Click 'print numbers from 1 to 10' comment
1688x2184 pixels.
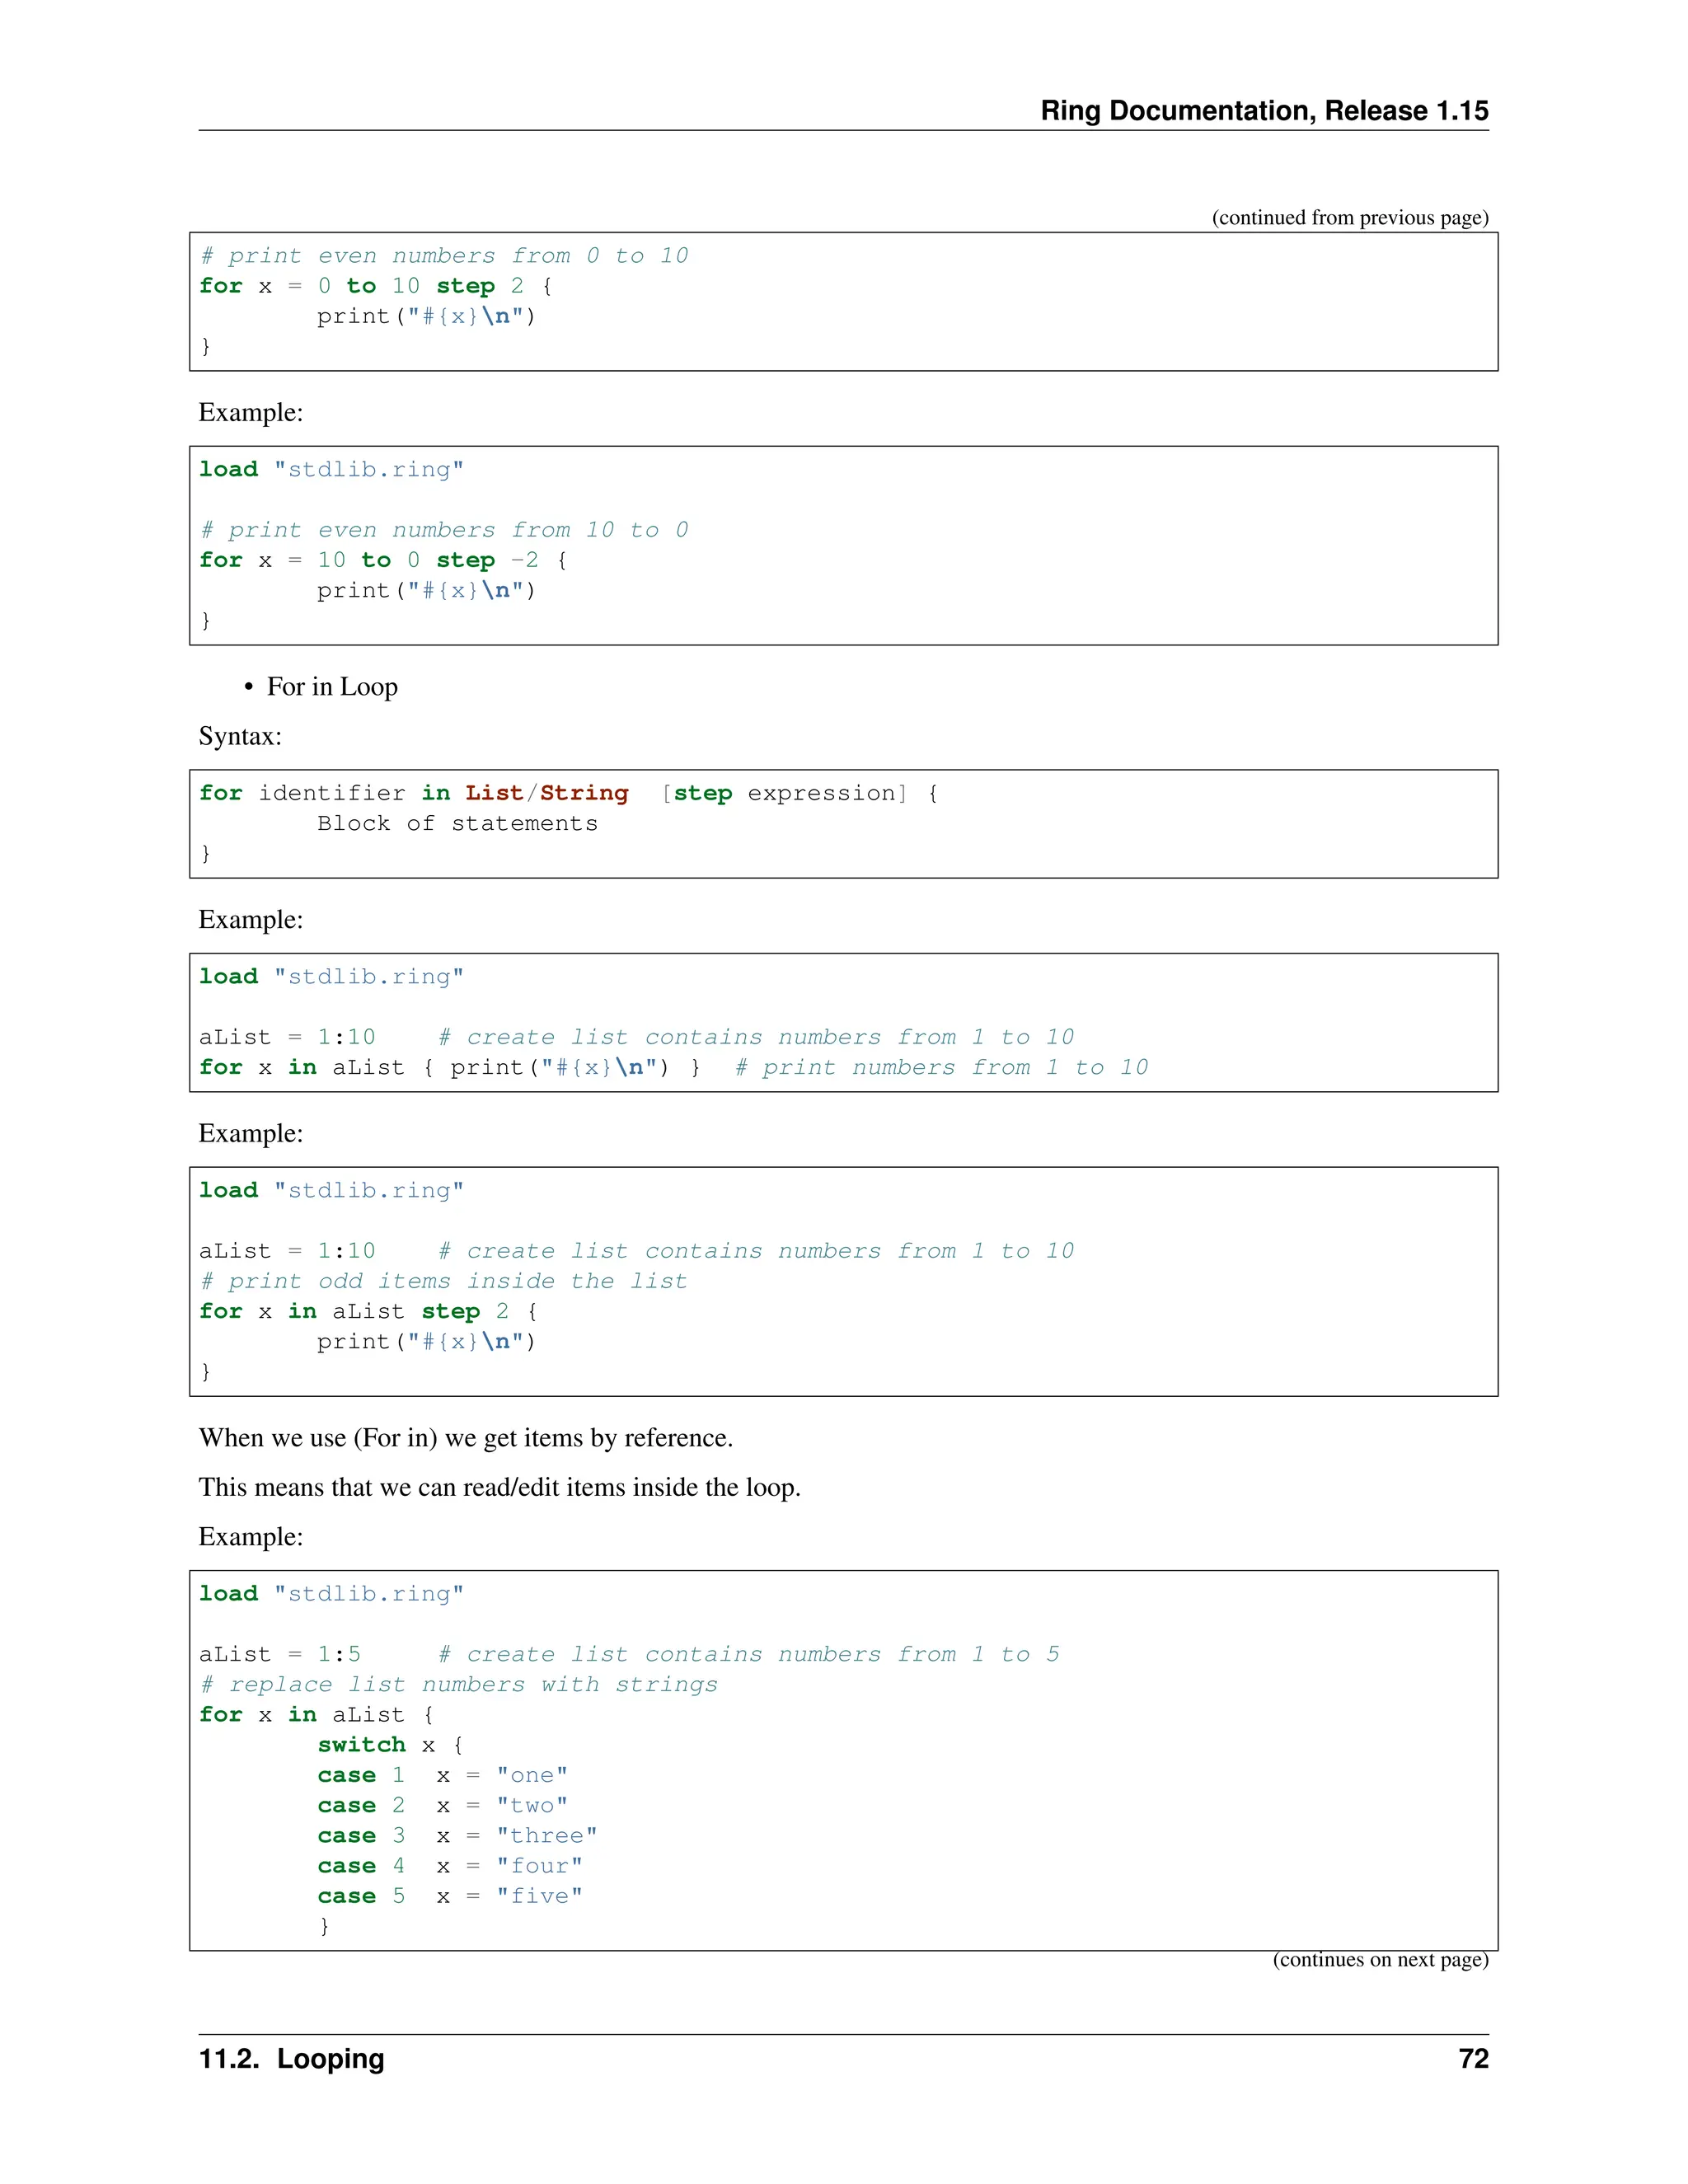tap(941, 1067)
